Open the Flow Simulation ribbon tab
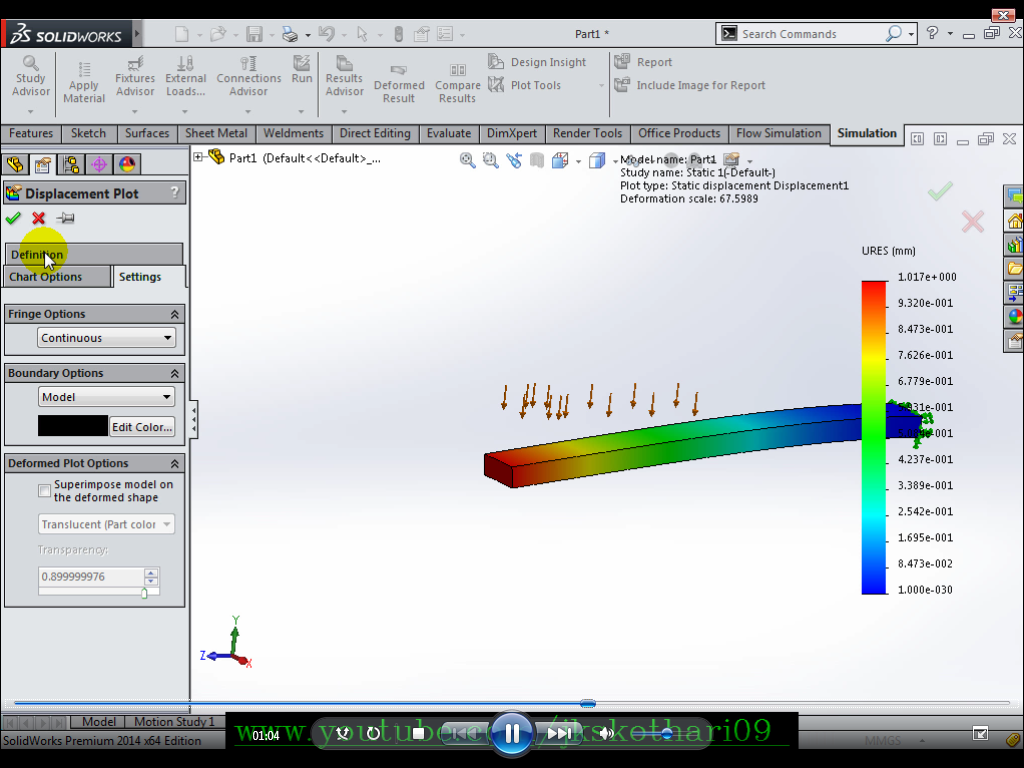The height and width of the screenshot is (768, 1024). [779, 133]
